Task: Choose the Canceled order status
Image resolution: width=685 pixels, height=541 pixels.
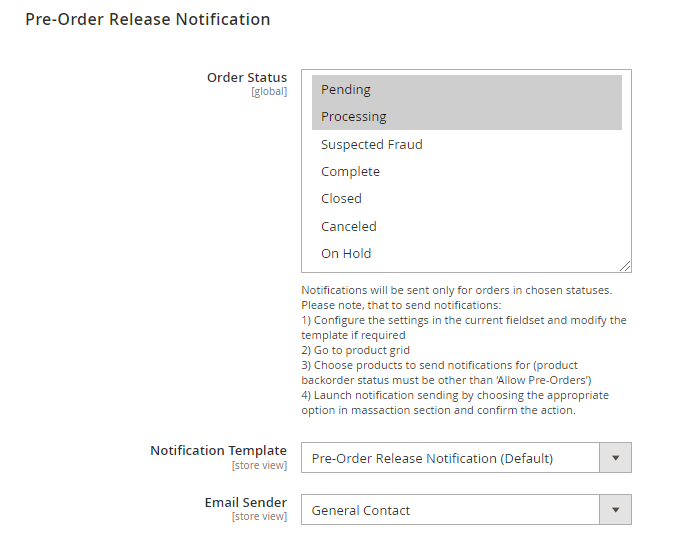Action: point(349,226)
